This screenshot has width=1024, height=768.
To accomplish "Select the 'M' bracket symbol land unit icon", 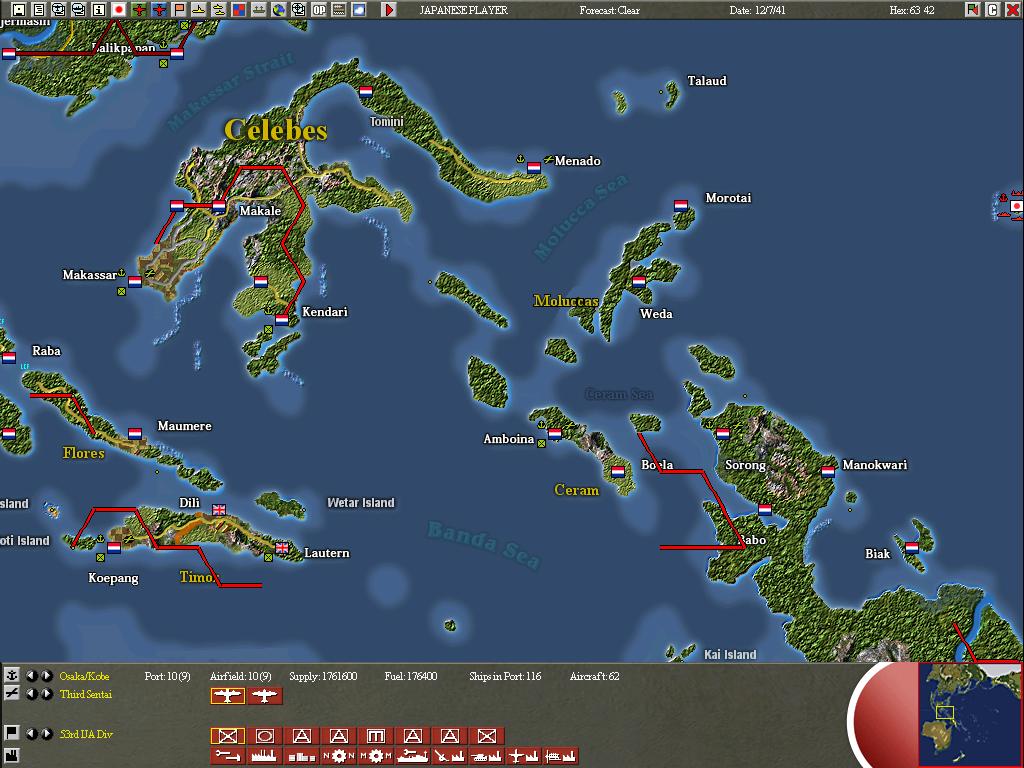I will pyautogui.click(x=376, y=736).
